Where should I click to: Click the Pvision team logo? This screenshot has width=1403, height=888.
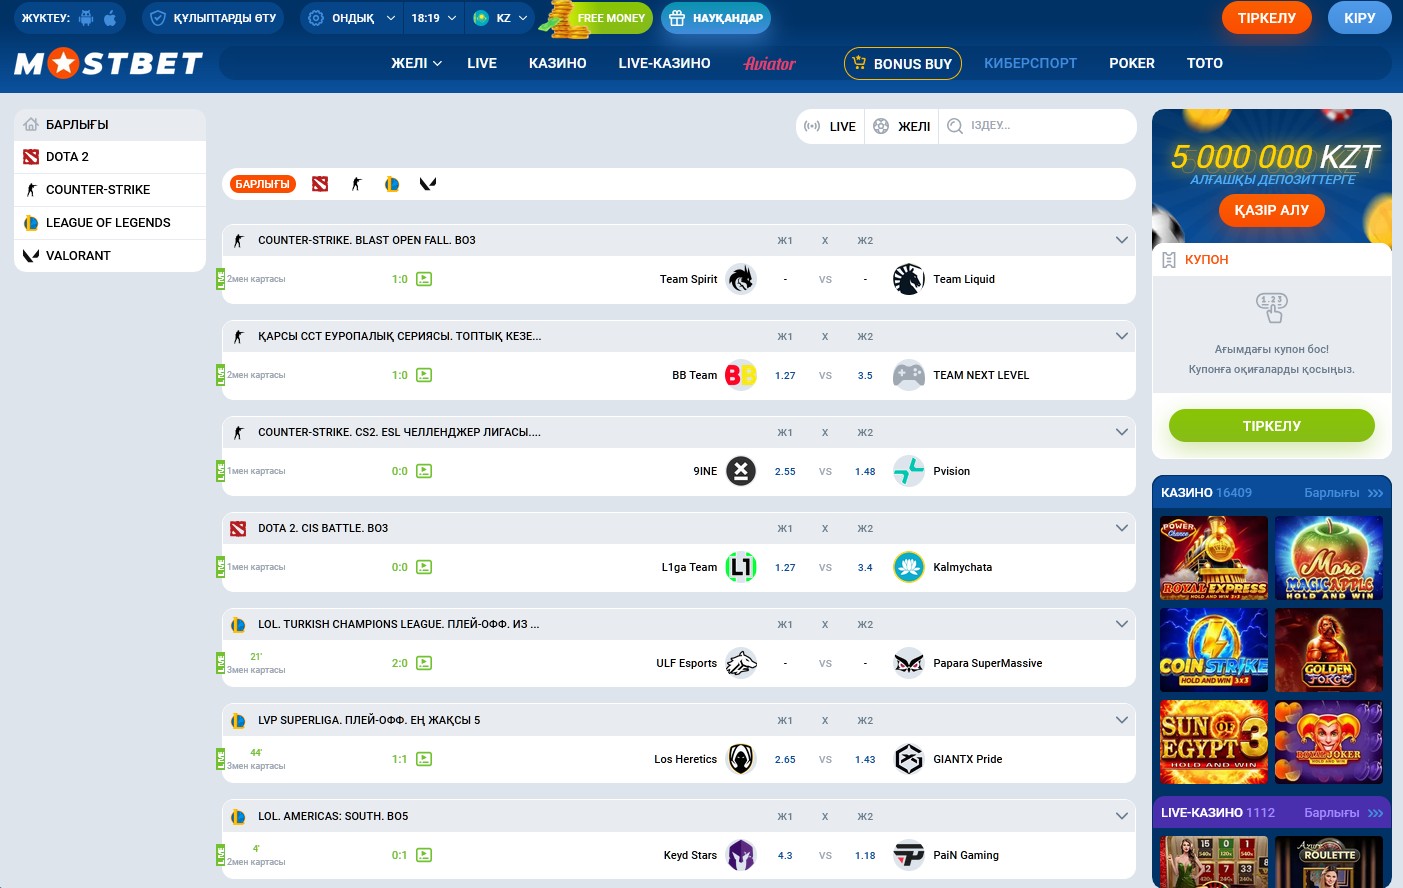909,471
